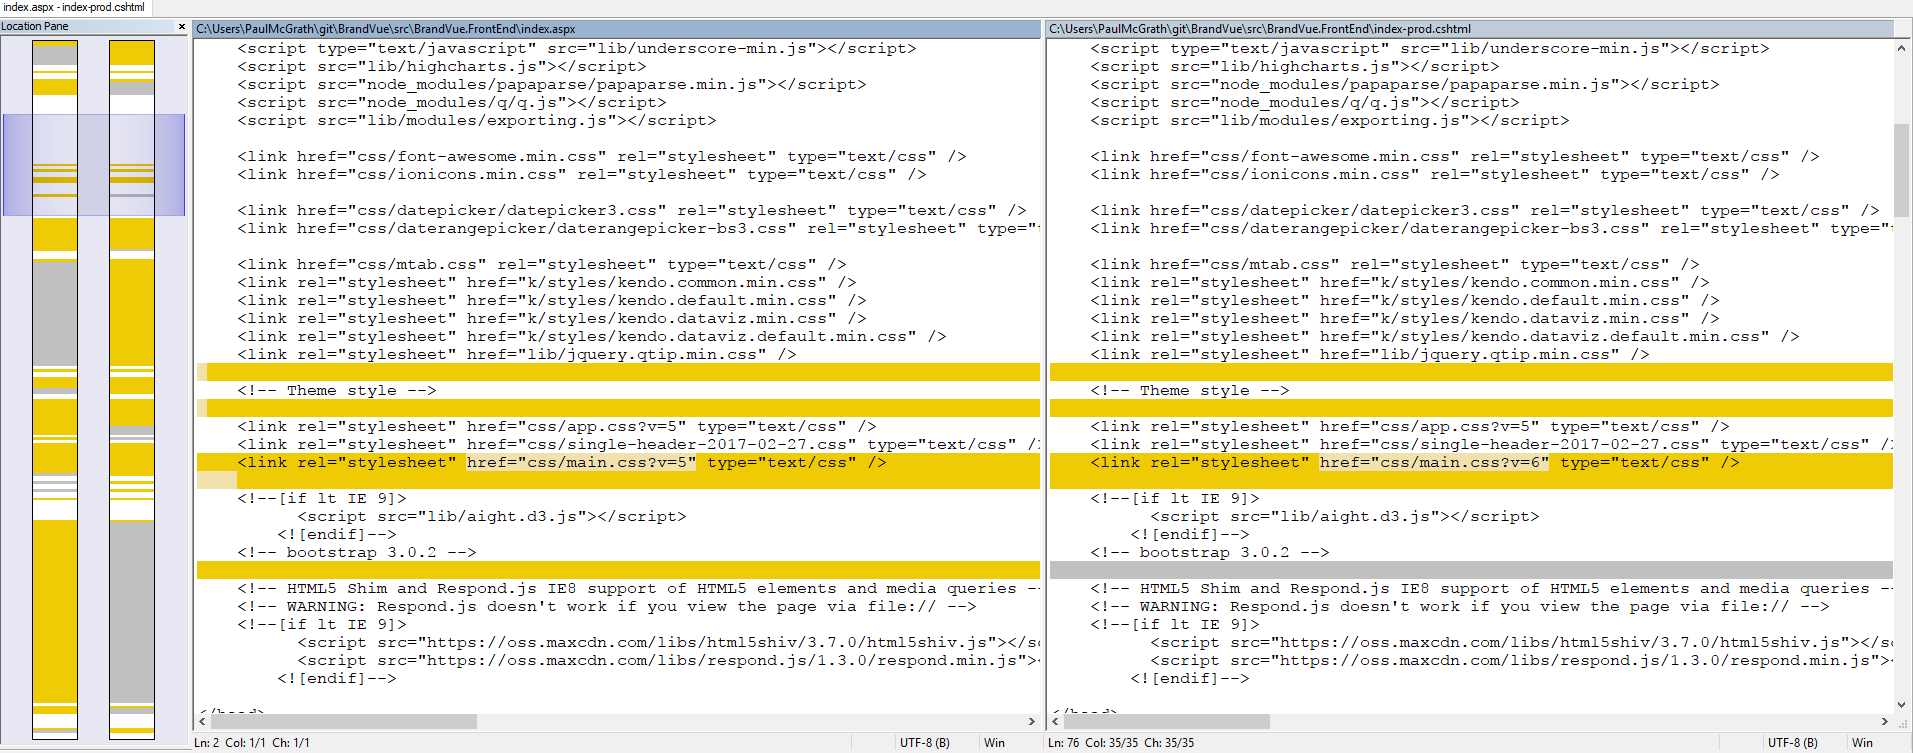This screenshot has height=753, width=1913.
Task: Click the lib/aight.d3.js script line in index.aspx pane
Action: click(x=492, y=516)
